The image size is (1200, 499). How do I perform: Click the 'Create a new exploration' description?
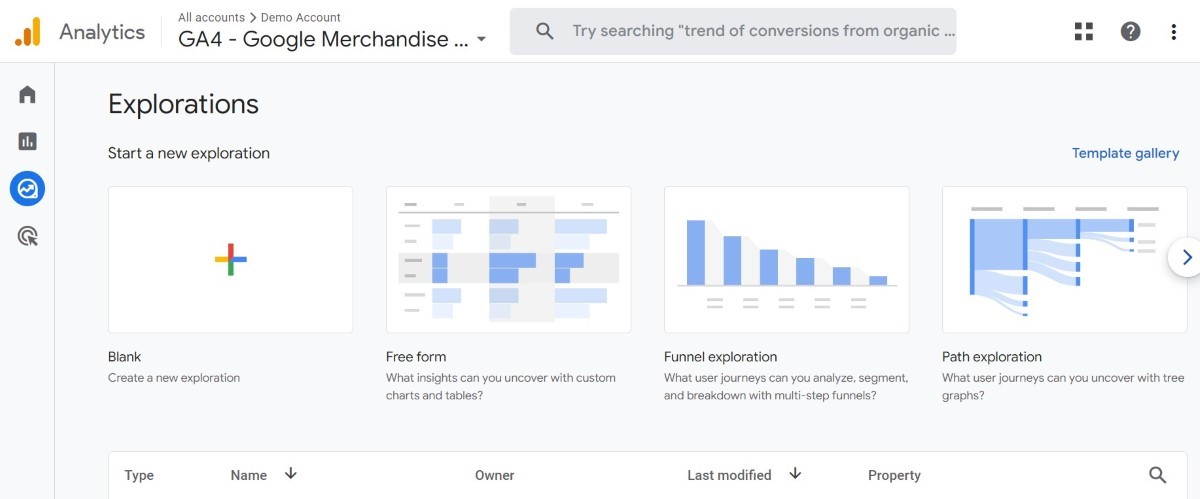point(174,378)
